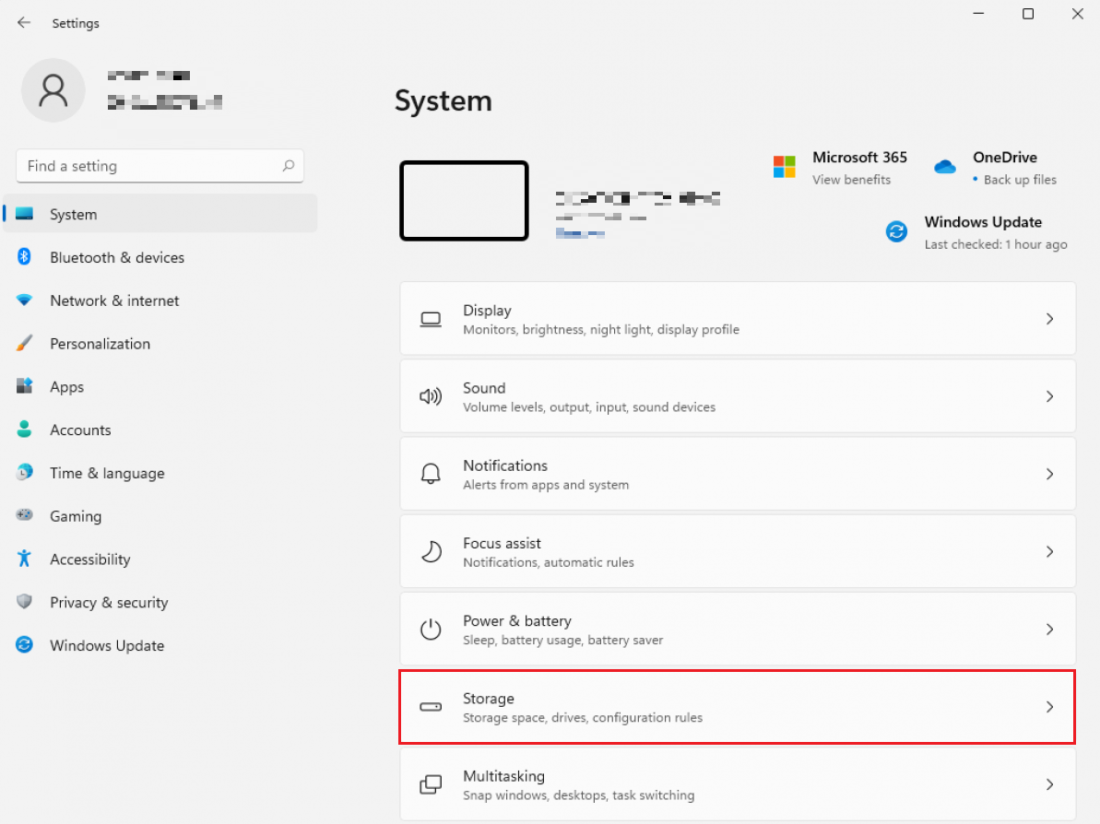Click the Personalization brush icon
The height and width of the screenshot is (824, 1100).
tap(25, 343)
